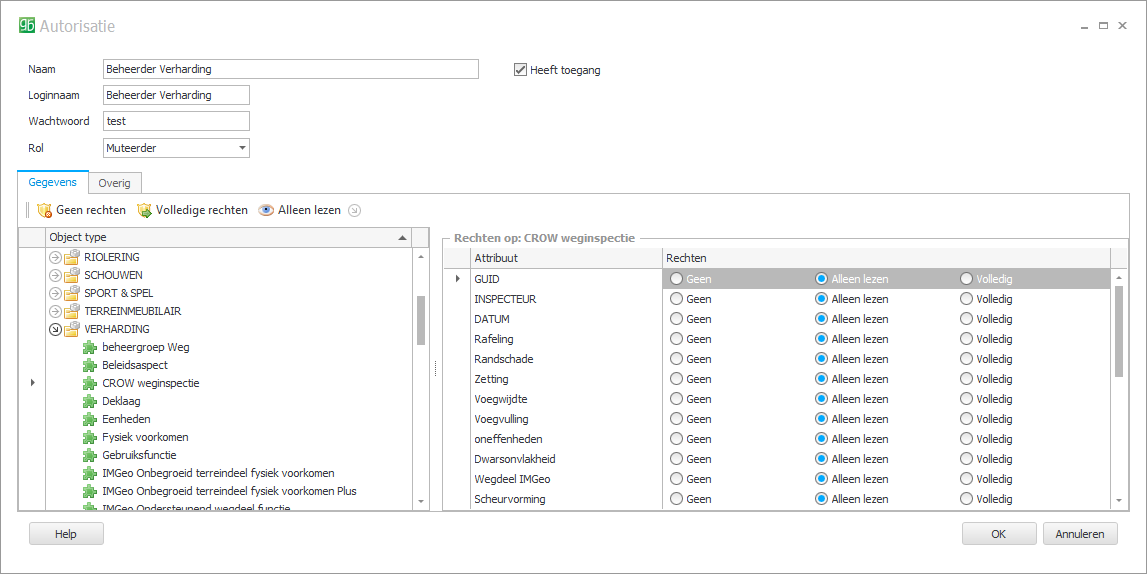The height and width of the screenshot is (574, 1147).
Task: Expand the SCHOUWEN tree node
Action: point(56,276)
